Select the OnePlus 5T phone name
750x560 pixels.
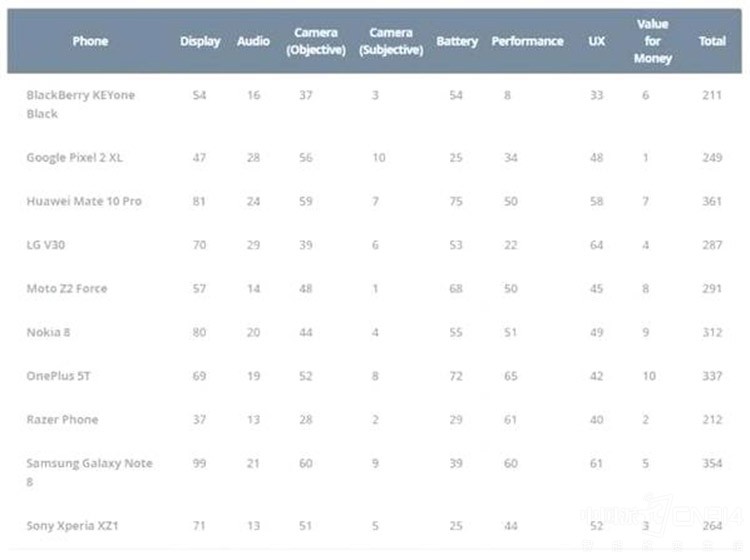click(x=58, y=376)
